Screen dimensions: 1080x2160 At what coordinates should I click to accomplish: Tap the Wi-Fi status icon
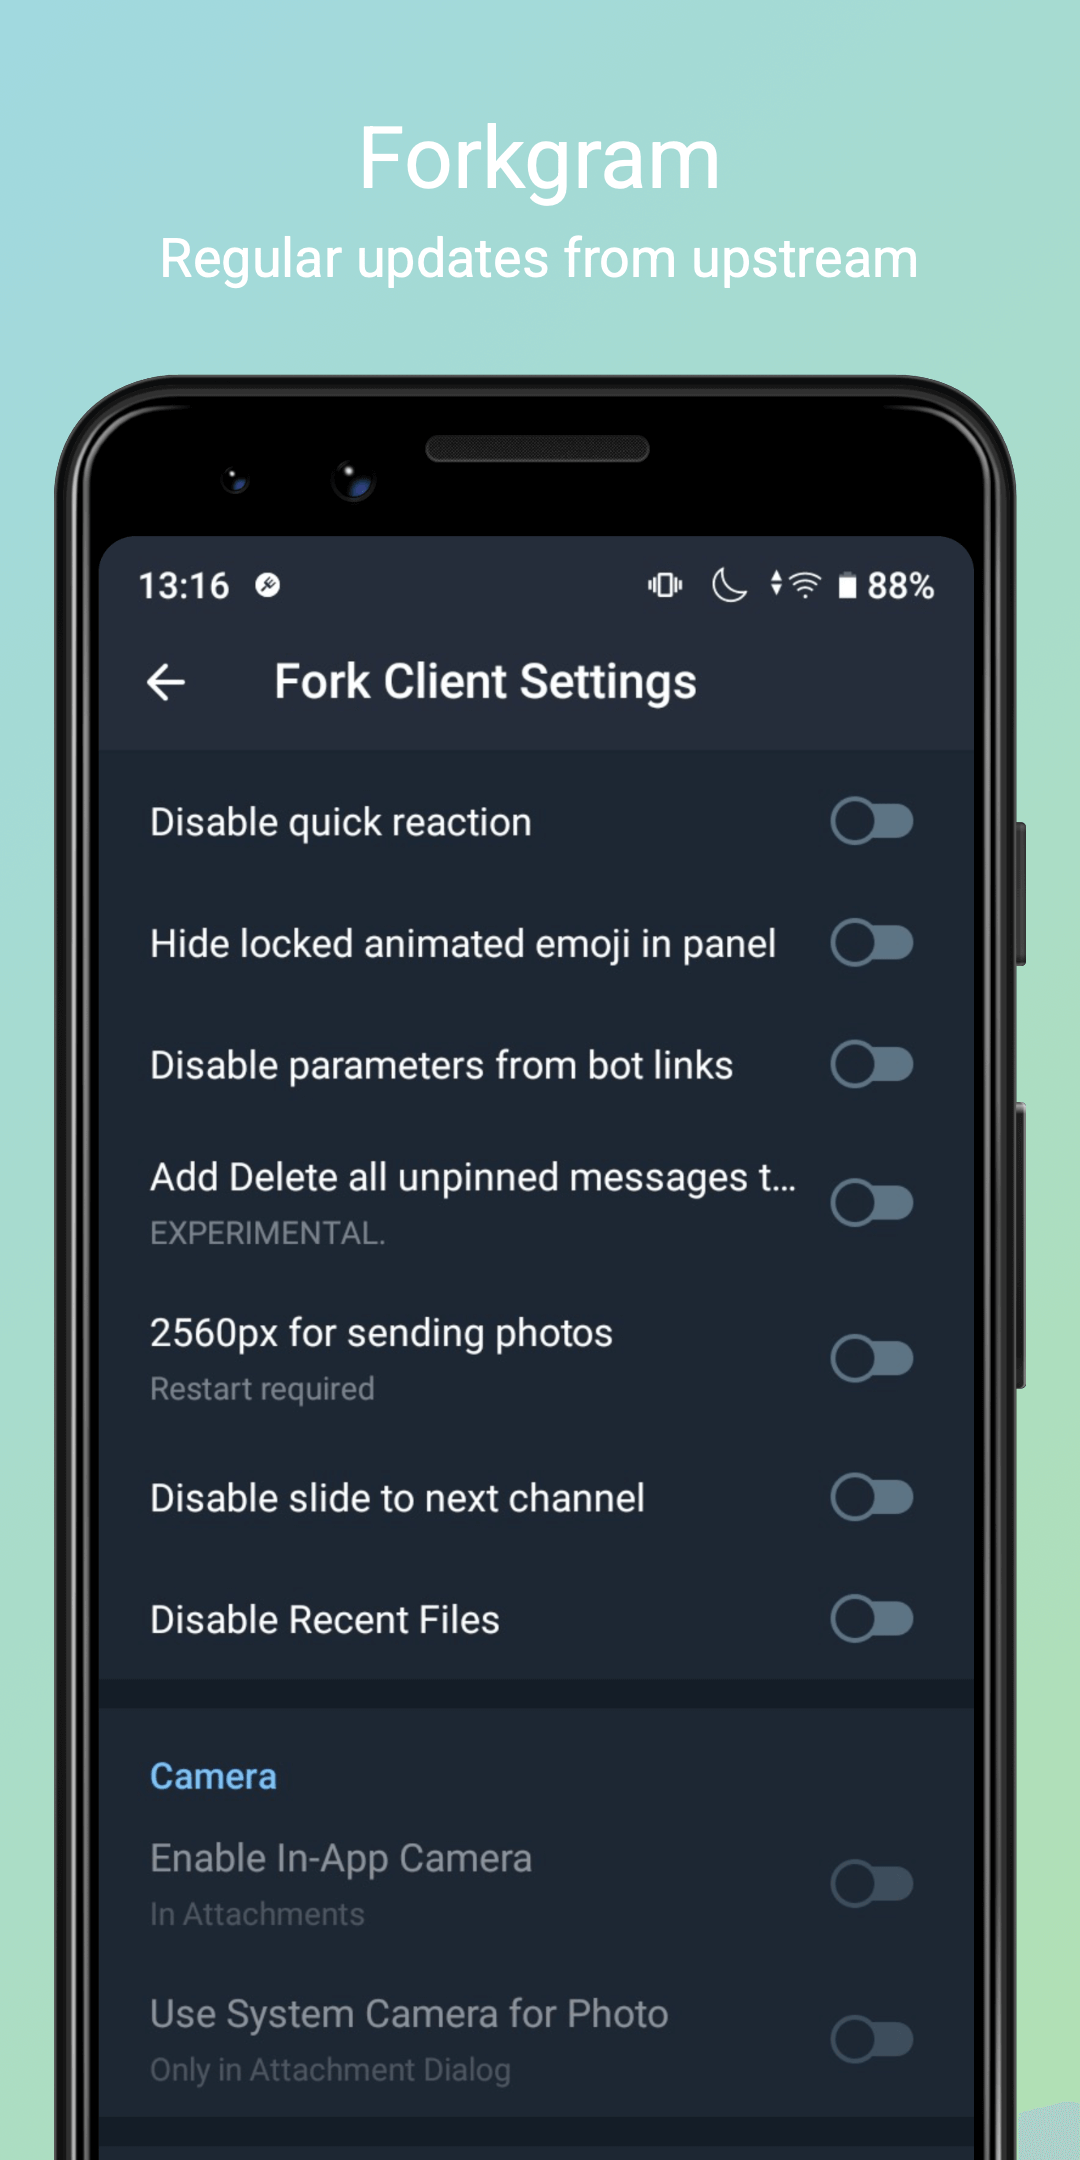[x=804, y=585]
